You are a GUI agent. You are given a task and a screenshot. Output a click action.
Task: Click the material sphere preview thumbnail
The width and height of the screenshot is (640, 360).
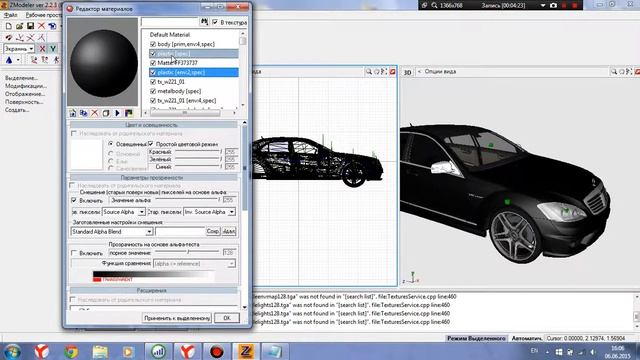point(103,62)
